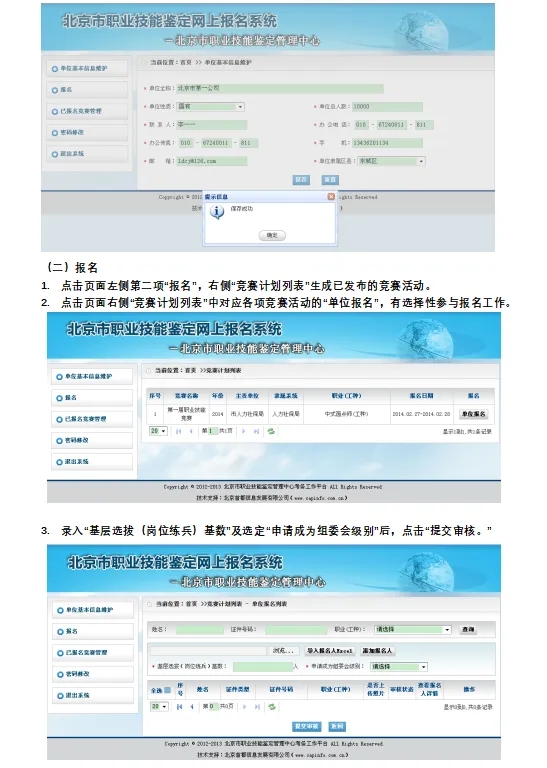The height and width of the screenshot is (768, 547).
Task: Click the 单位全称 field containing 北京市第一公司
Action: 280,88
